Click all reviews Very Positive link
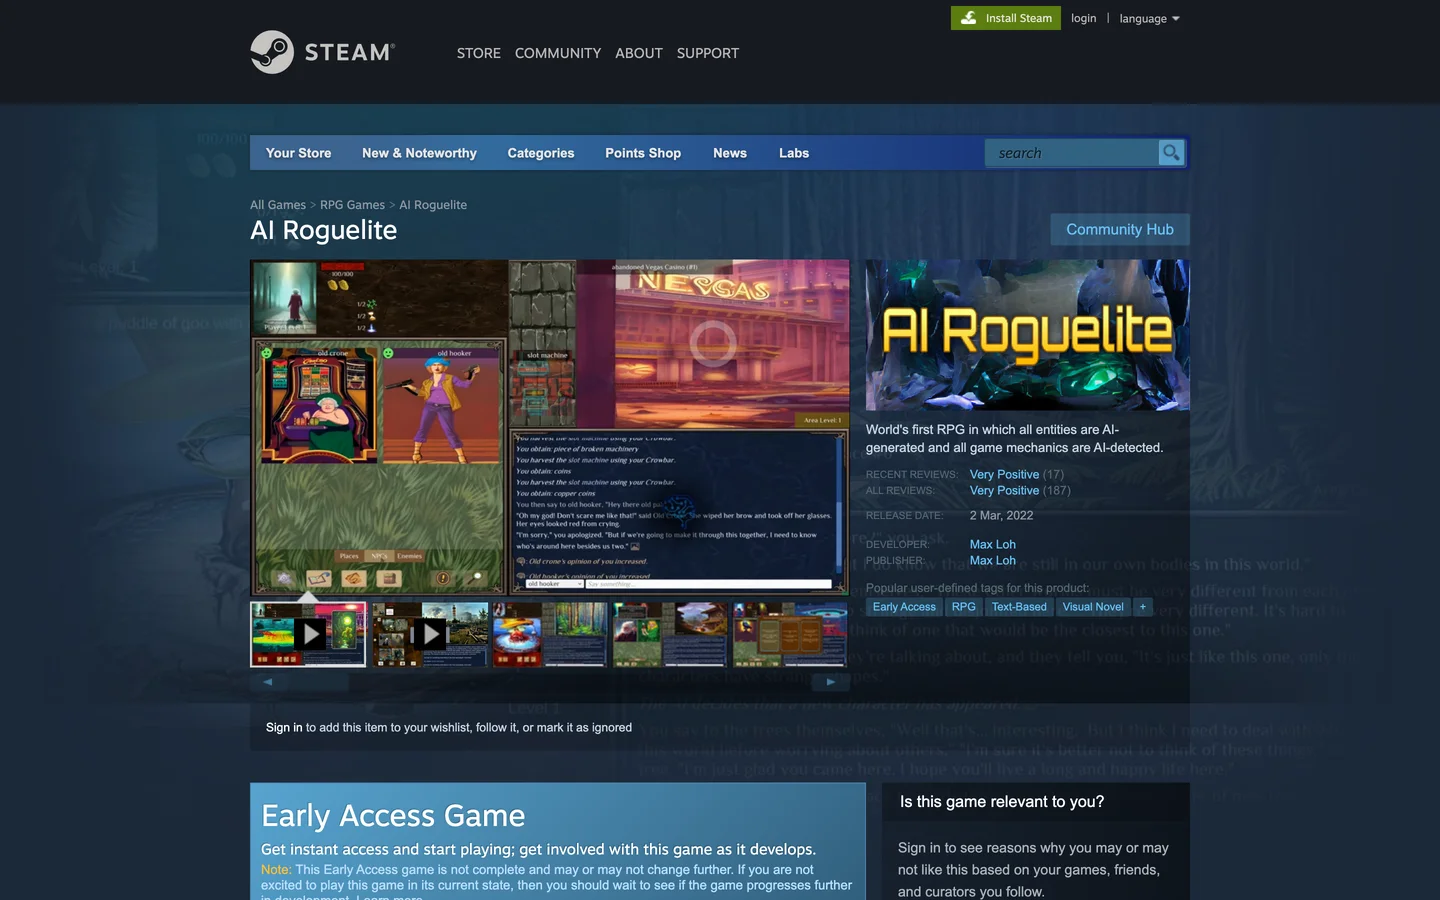Screen dimensions: 1440x900 (x=1004, y=490)
